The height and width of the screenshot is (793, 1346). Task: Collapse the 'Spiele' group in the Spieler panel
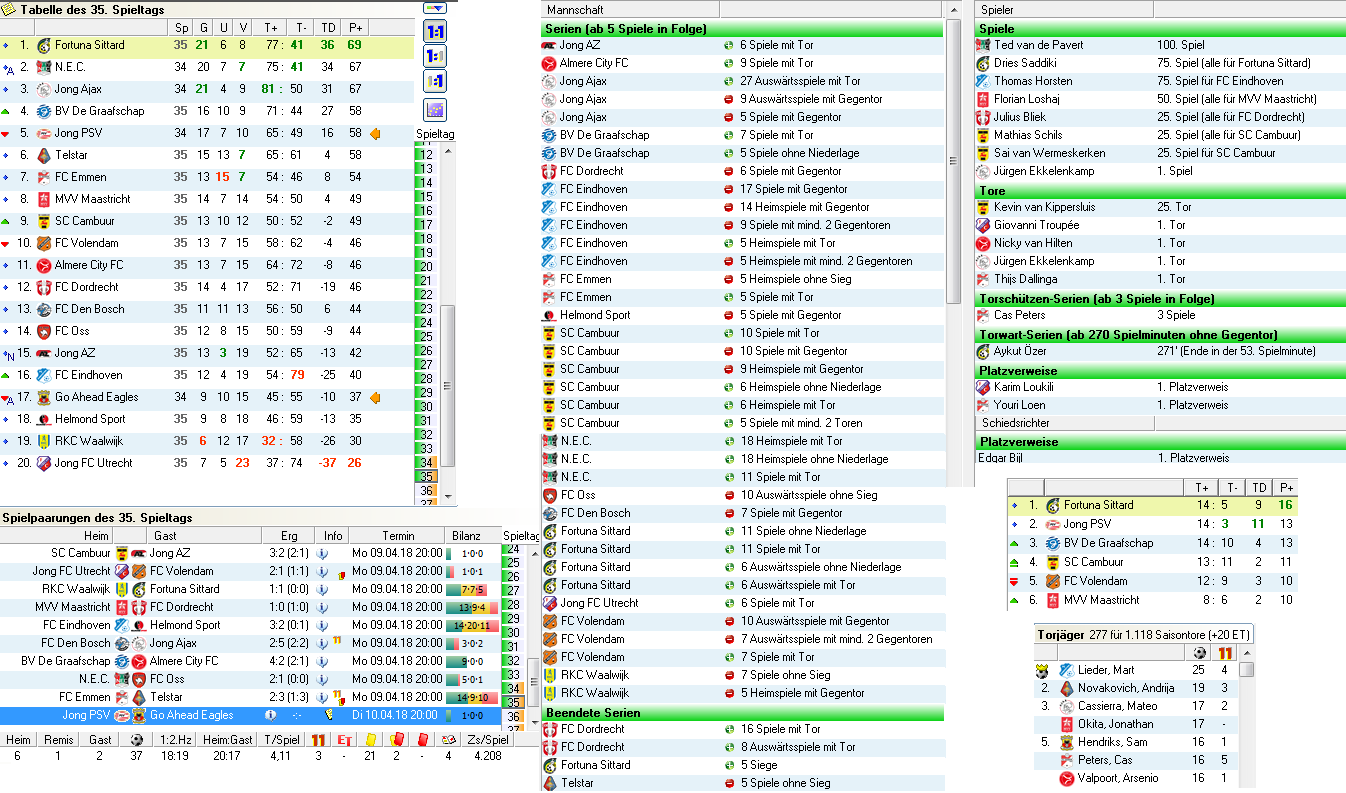pos(1160,28)
